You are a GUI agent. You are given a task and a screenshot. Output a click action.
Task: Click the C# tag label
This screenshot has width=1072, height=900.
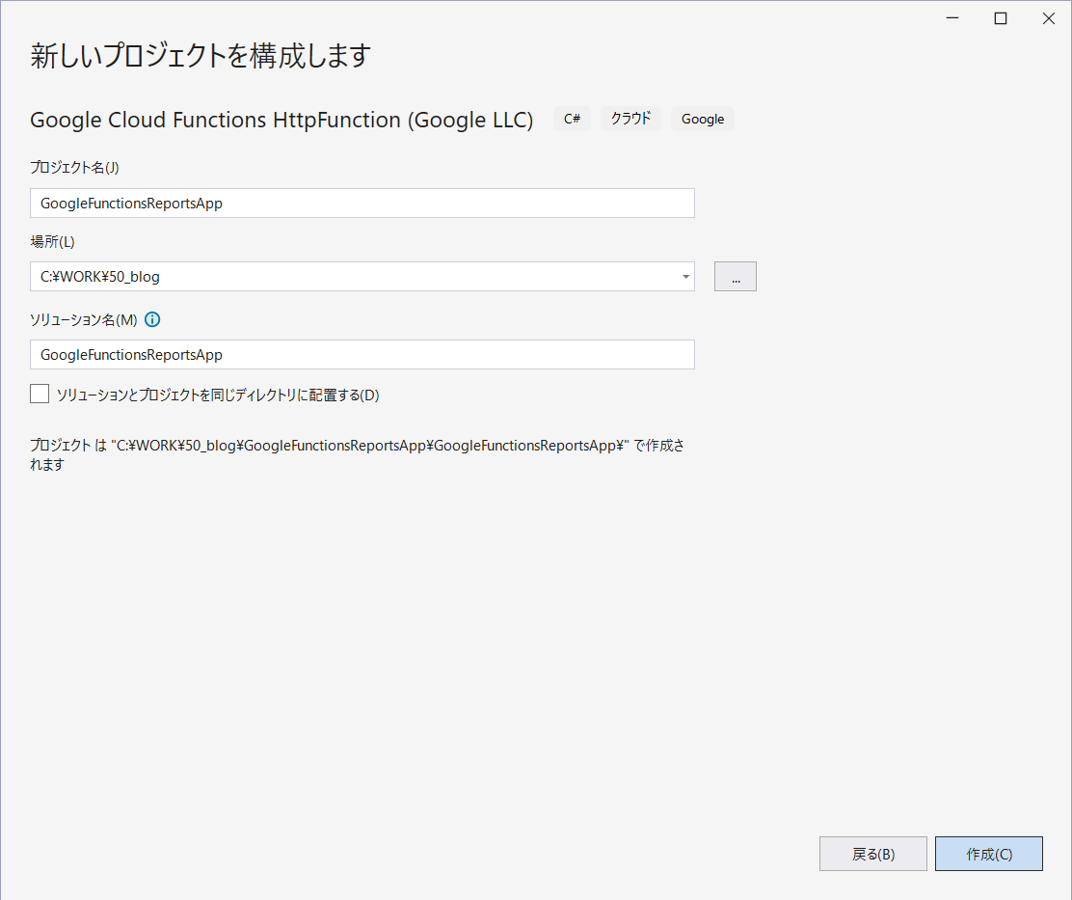(572, 119)
